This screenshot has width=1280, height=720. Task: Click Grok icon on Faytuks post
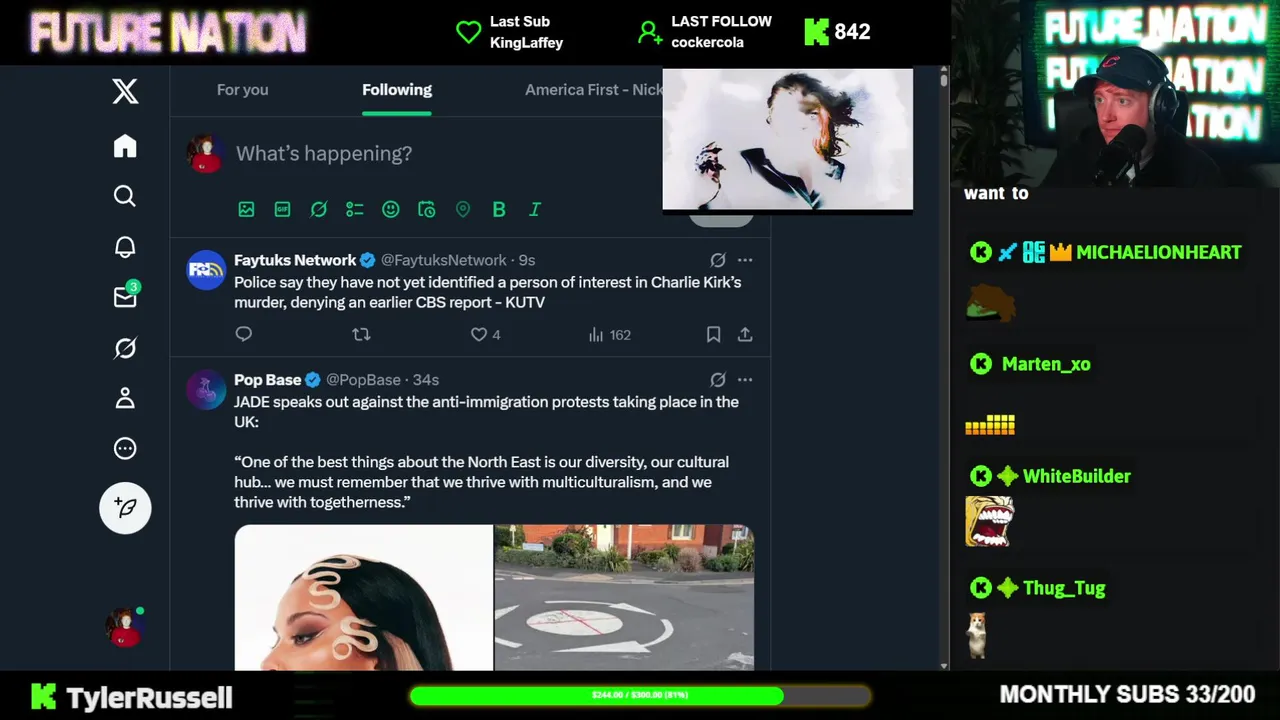tap(718, 260)
